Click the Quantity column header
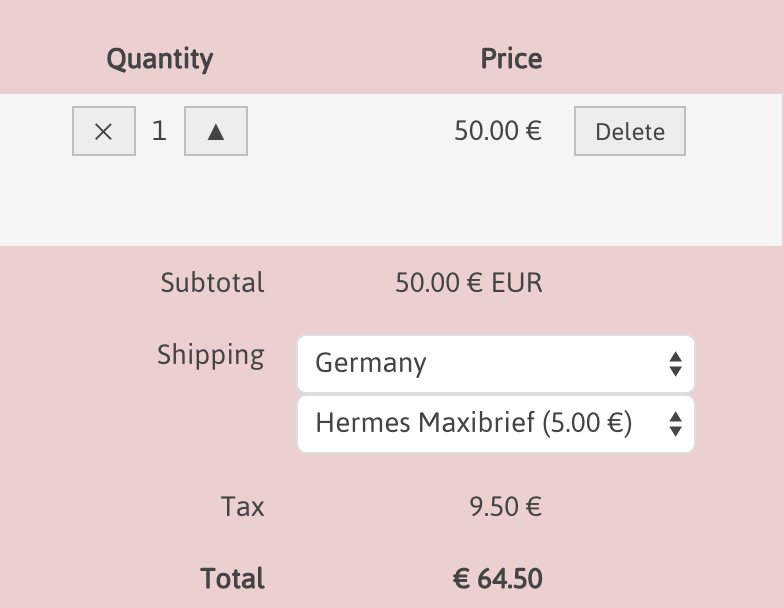Screen dimensions: 784x608 tap(160, 59)
